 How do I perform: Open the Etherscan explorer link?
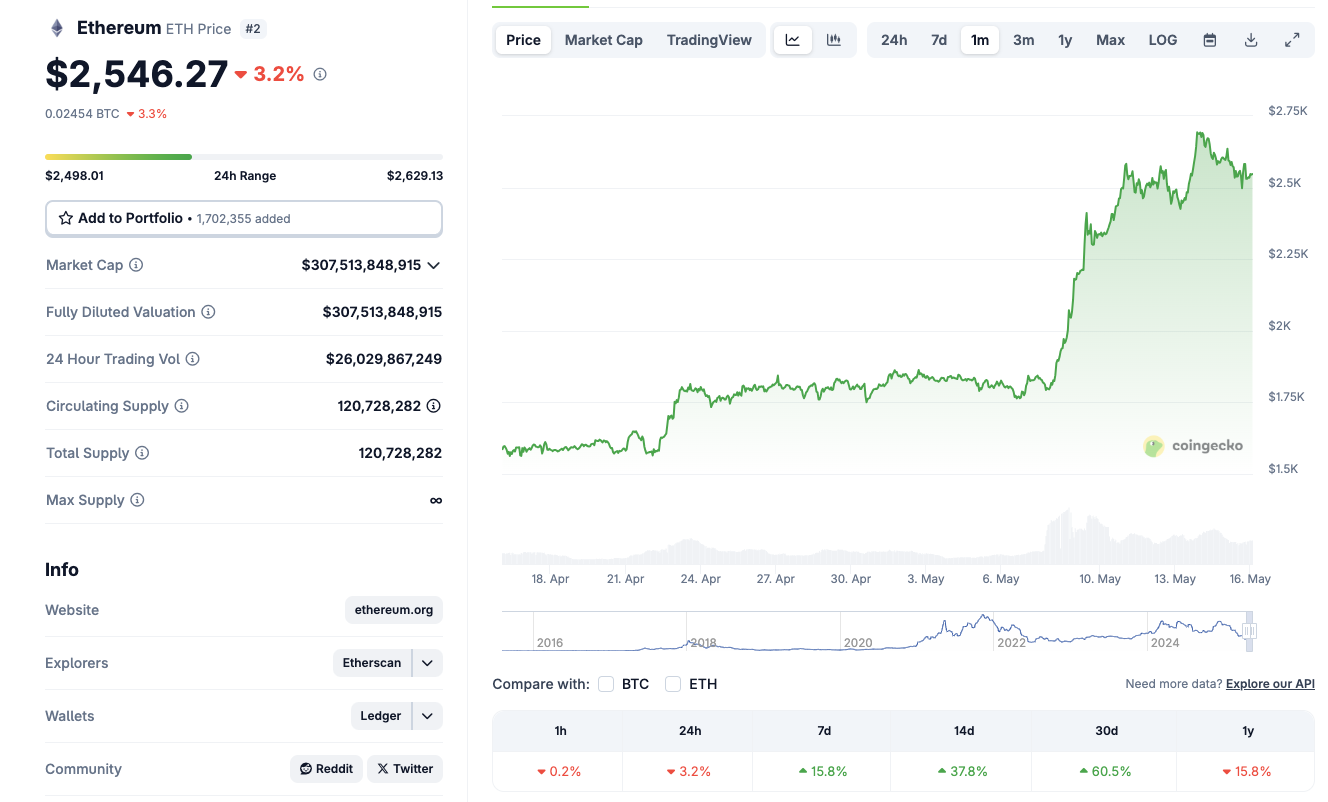click(x=372, y=663)
